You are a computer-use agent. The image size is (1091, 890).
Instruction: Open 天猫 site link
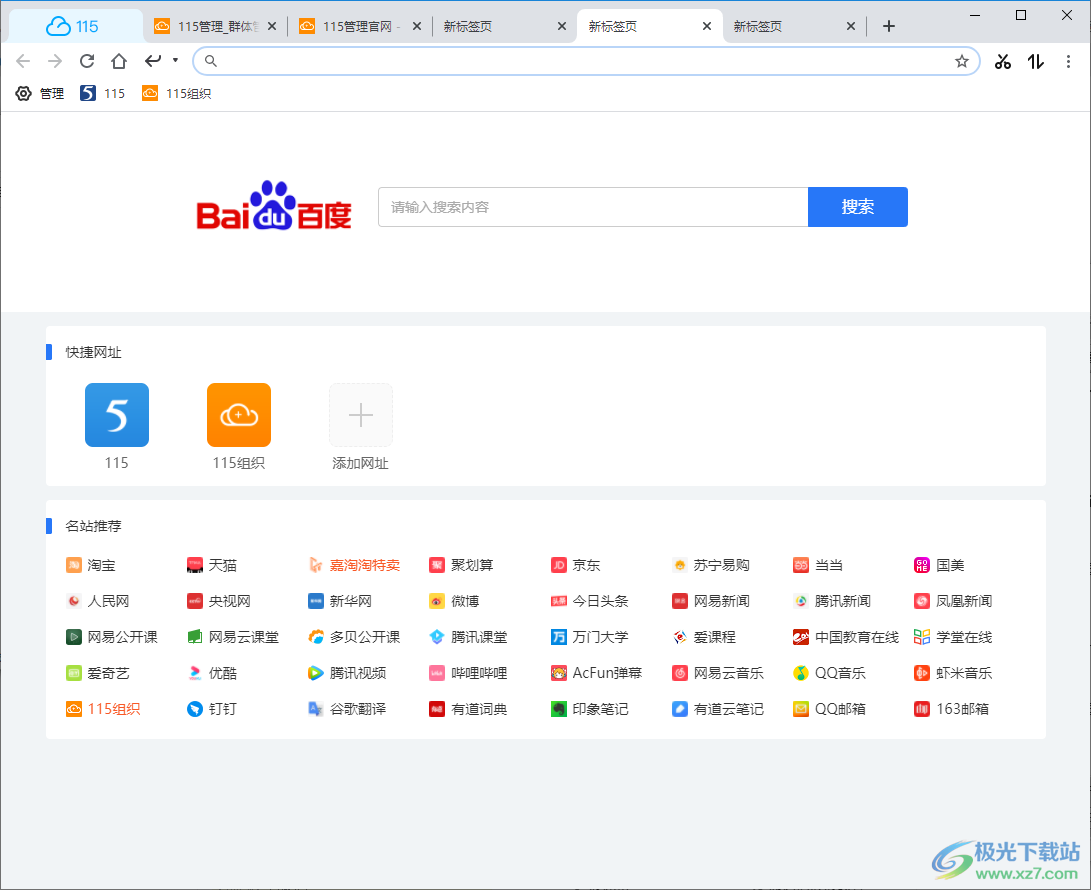(212, 565)
